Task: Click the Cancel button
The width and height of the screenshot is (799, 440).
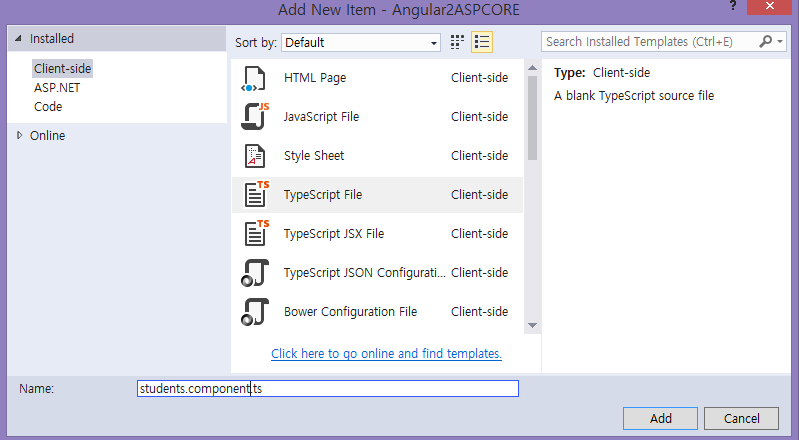Action: [741, 419]
